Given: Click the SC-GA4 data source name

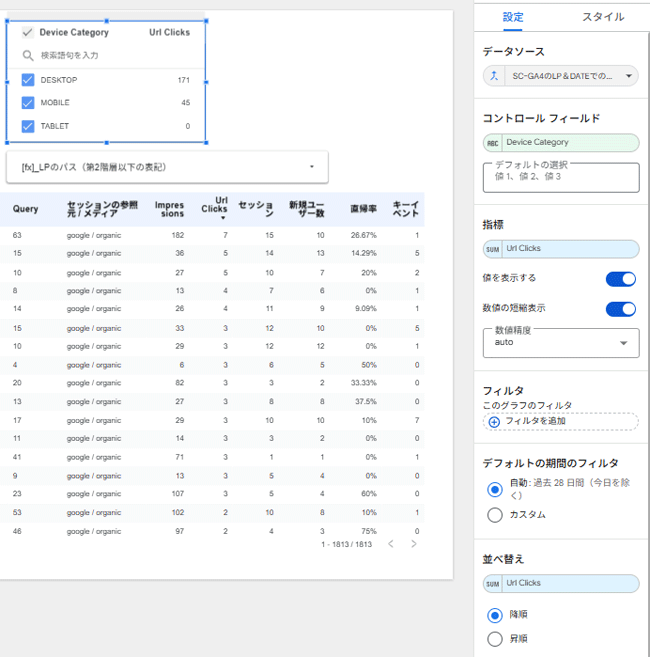Looking at the screenshot, I should tap(562, 76).
